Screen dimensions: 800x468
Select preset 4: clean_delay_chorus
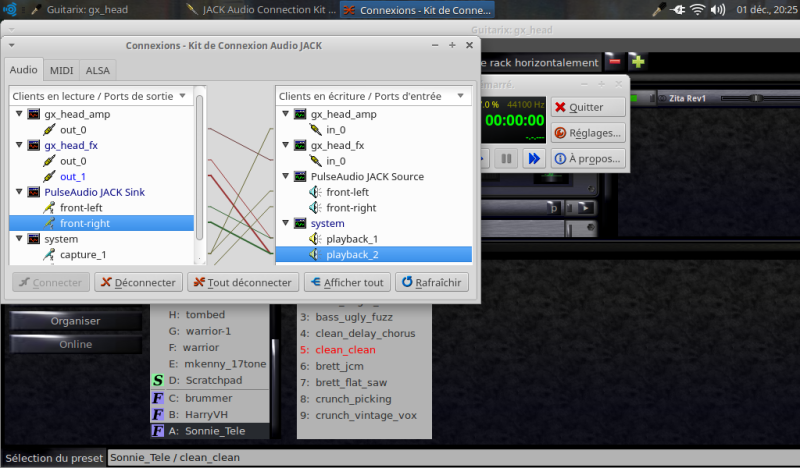pyautogui.click(x=364, y=333)
